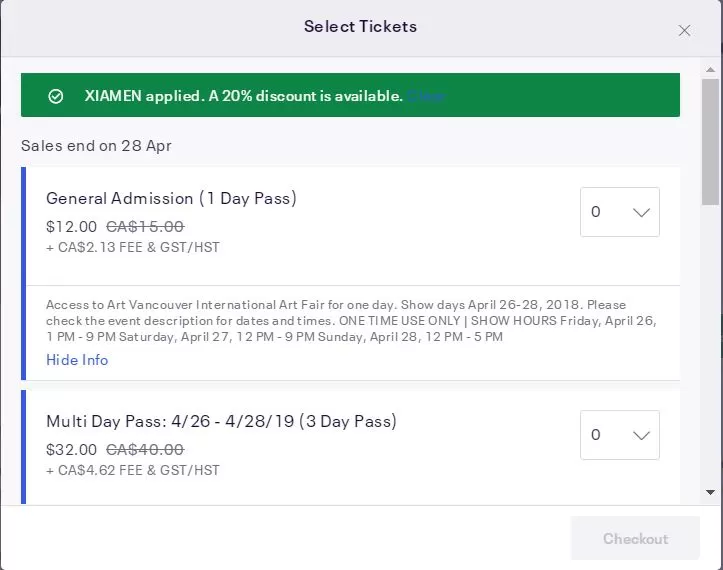Click empty scrollbar track below thumb

[711, 346]
